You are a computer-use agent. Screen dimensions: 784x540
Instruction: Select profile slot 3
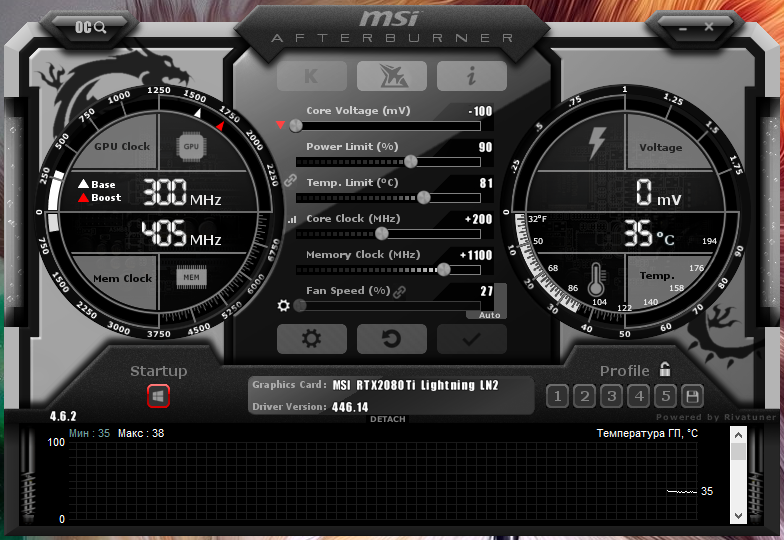612,396
